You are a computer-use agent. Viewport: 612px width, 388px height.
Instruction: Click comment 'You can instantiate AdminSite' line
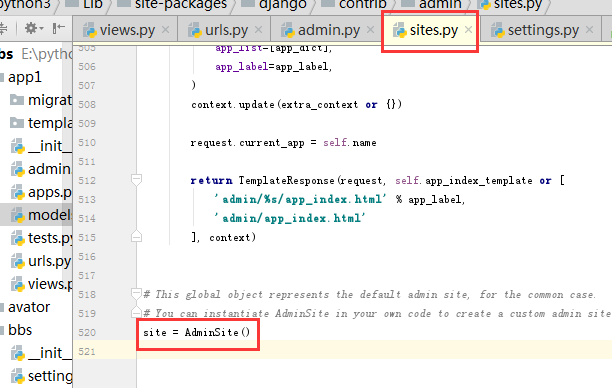point(377,313)
